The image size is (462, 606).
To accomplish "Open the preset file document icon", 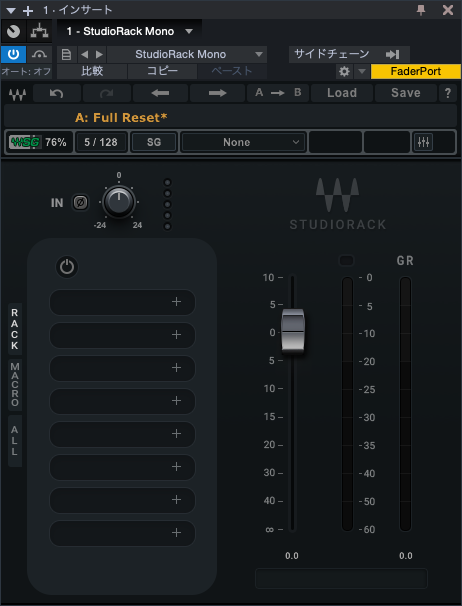I will click(66, 54).
